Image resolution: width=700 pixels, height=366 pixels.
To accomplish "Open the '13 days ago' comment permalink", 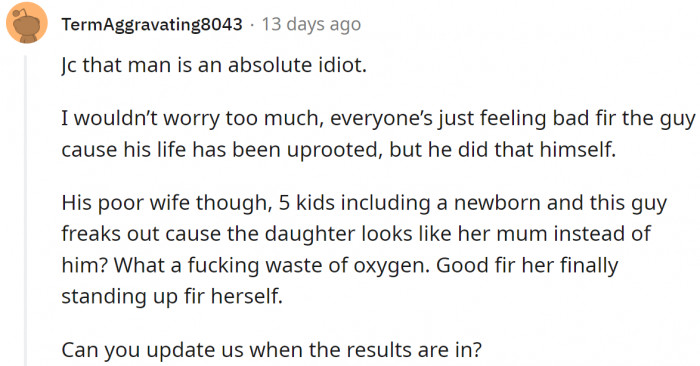I will click(311, 24).
